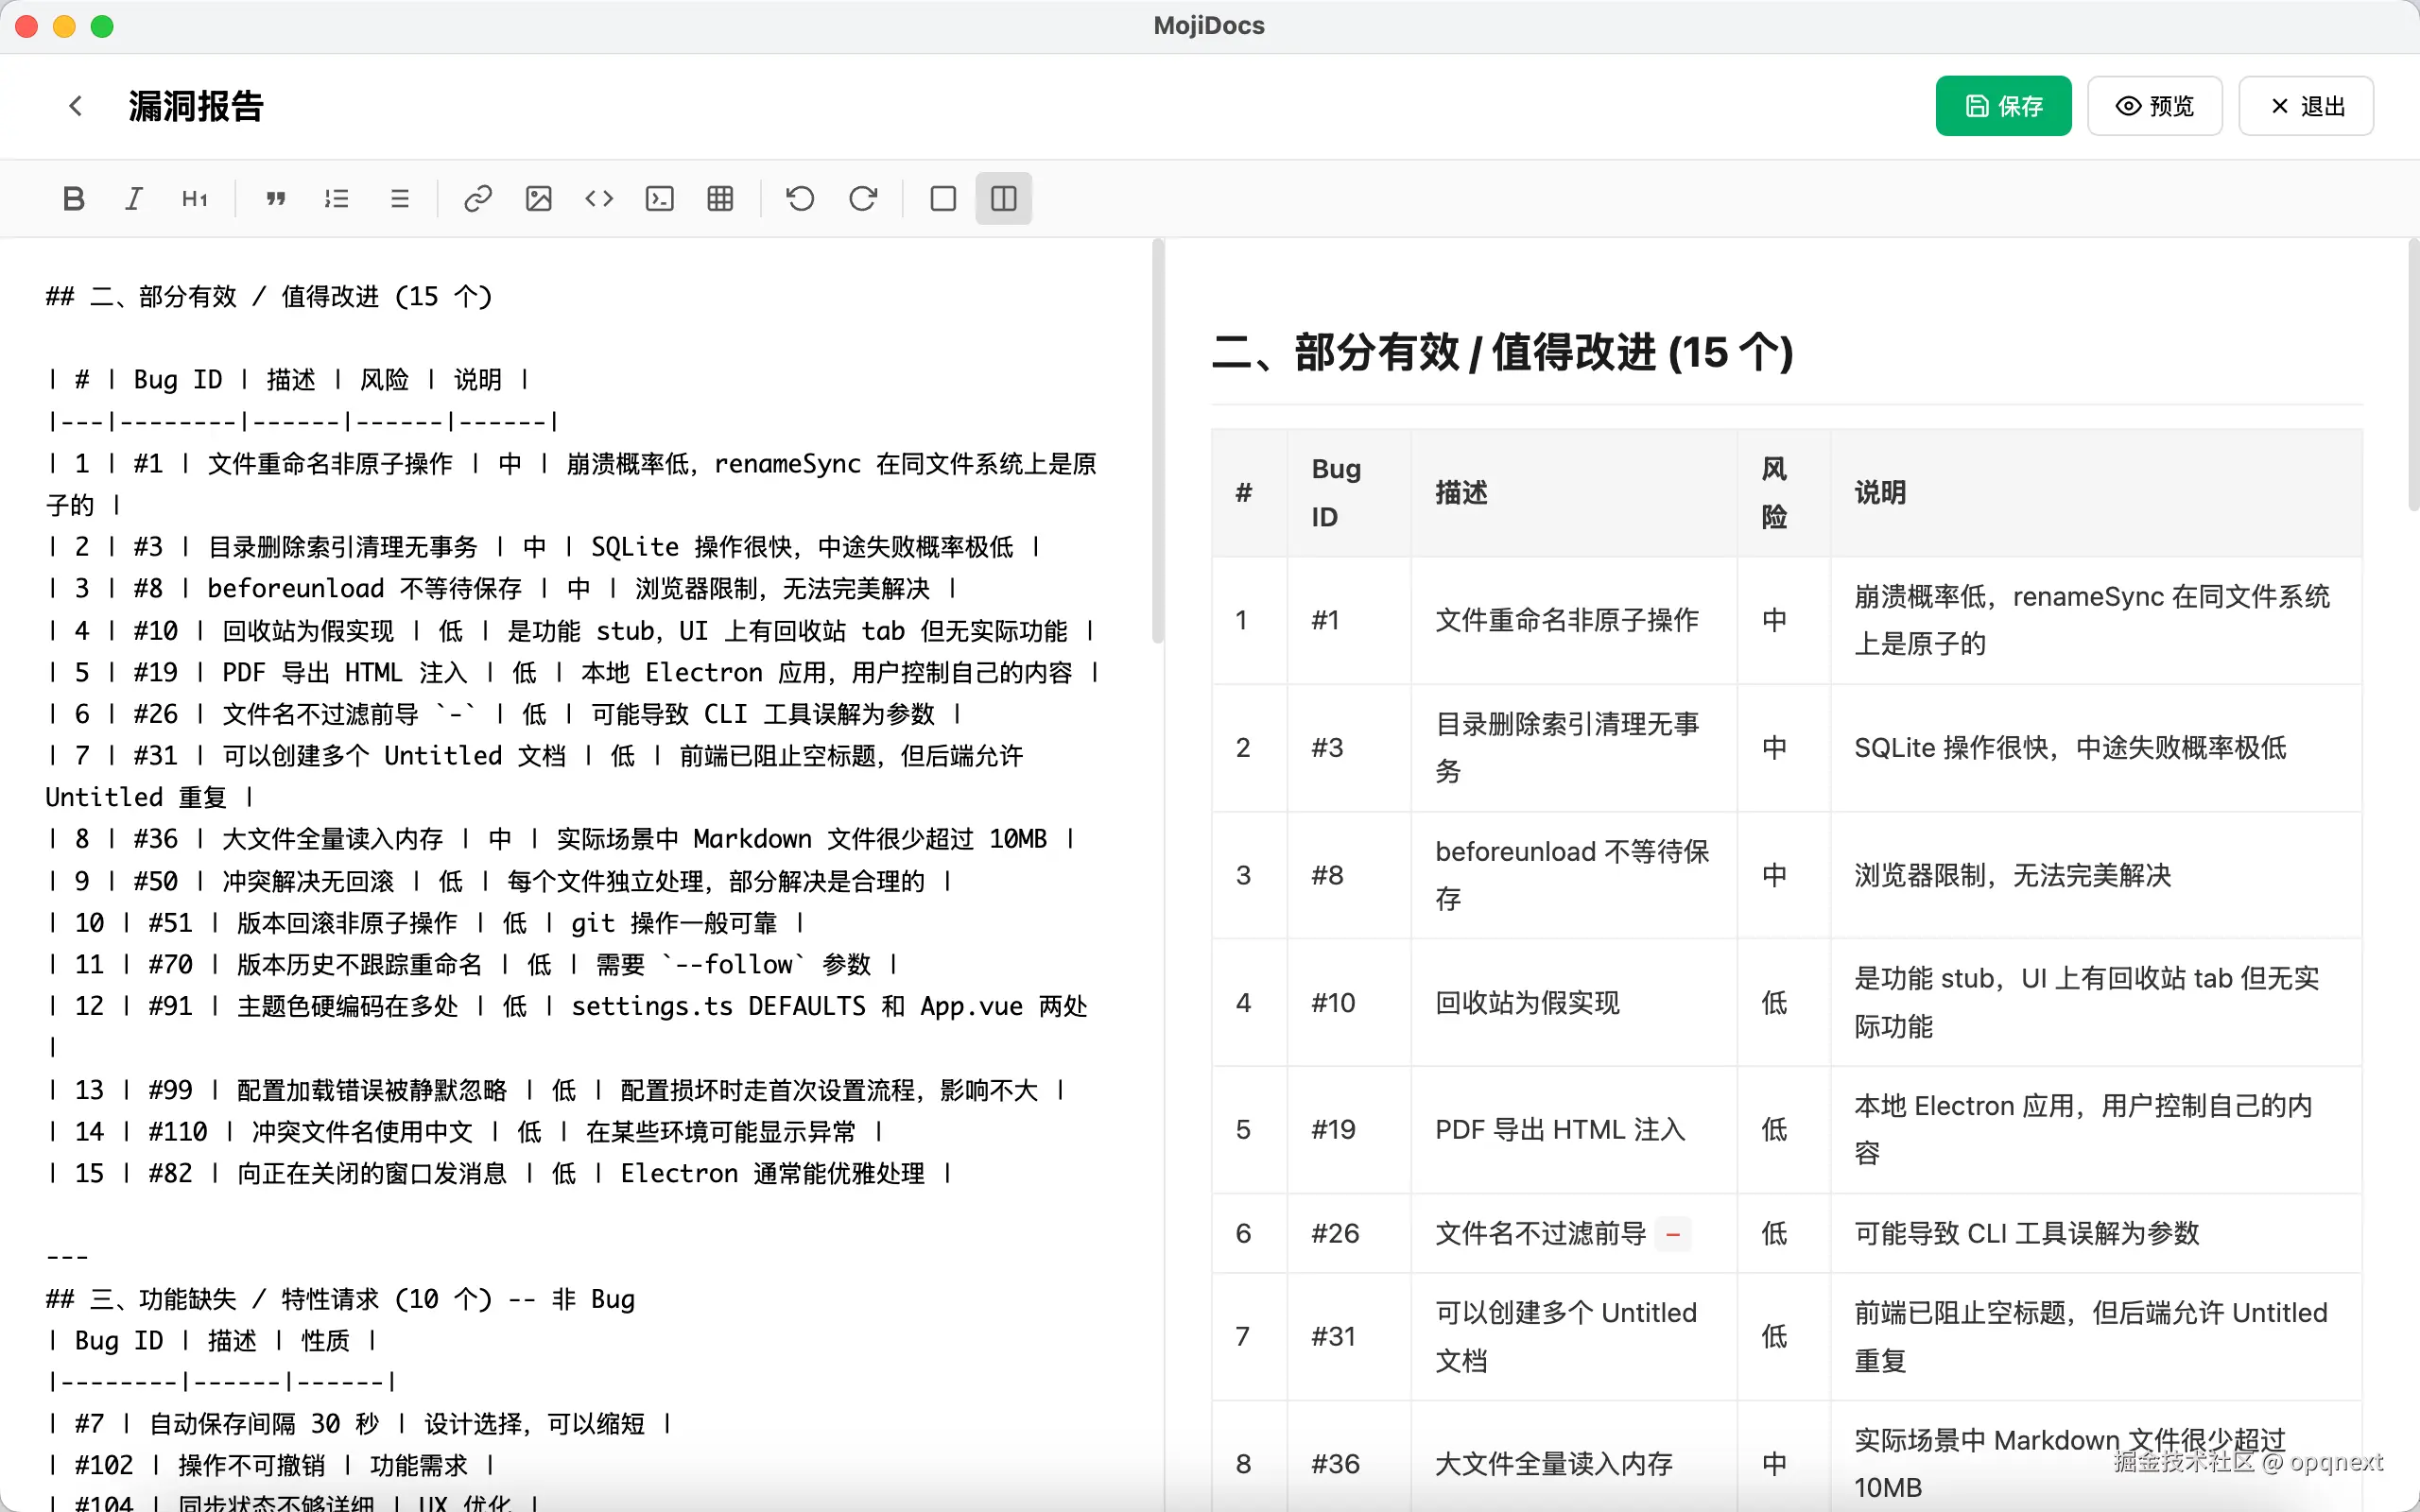Insert an H1 heading

[x=195, y=198]
